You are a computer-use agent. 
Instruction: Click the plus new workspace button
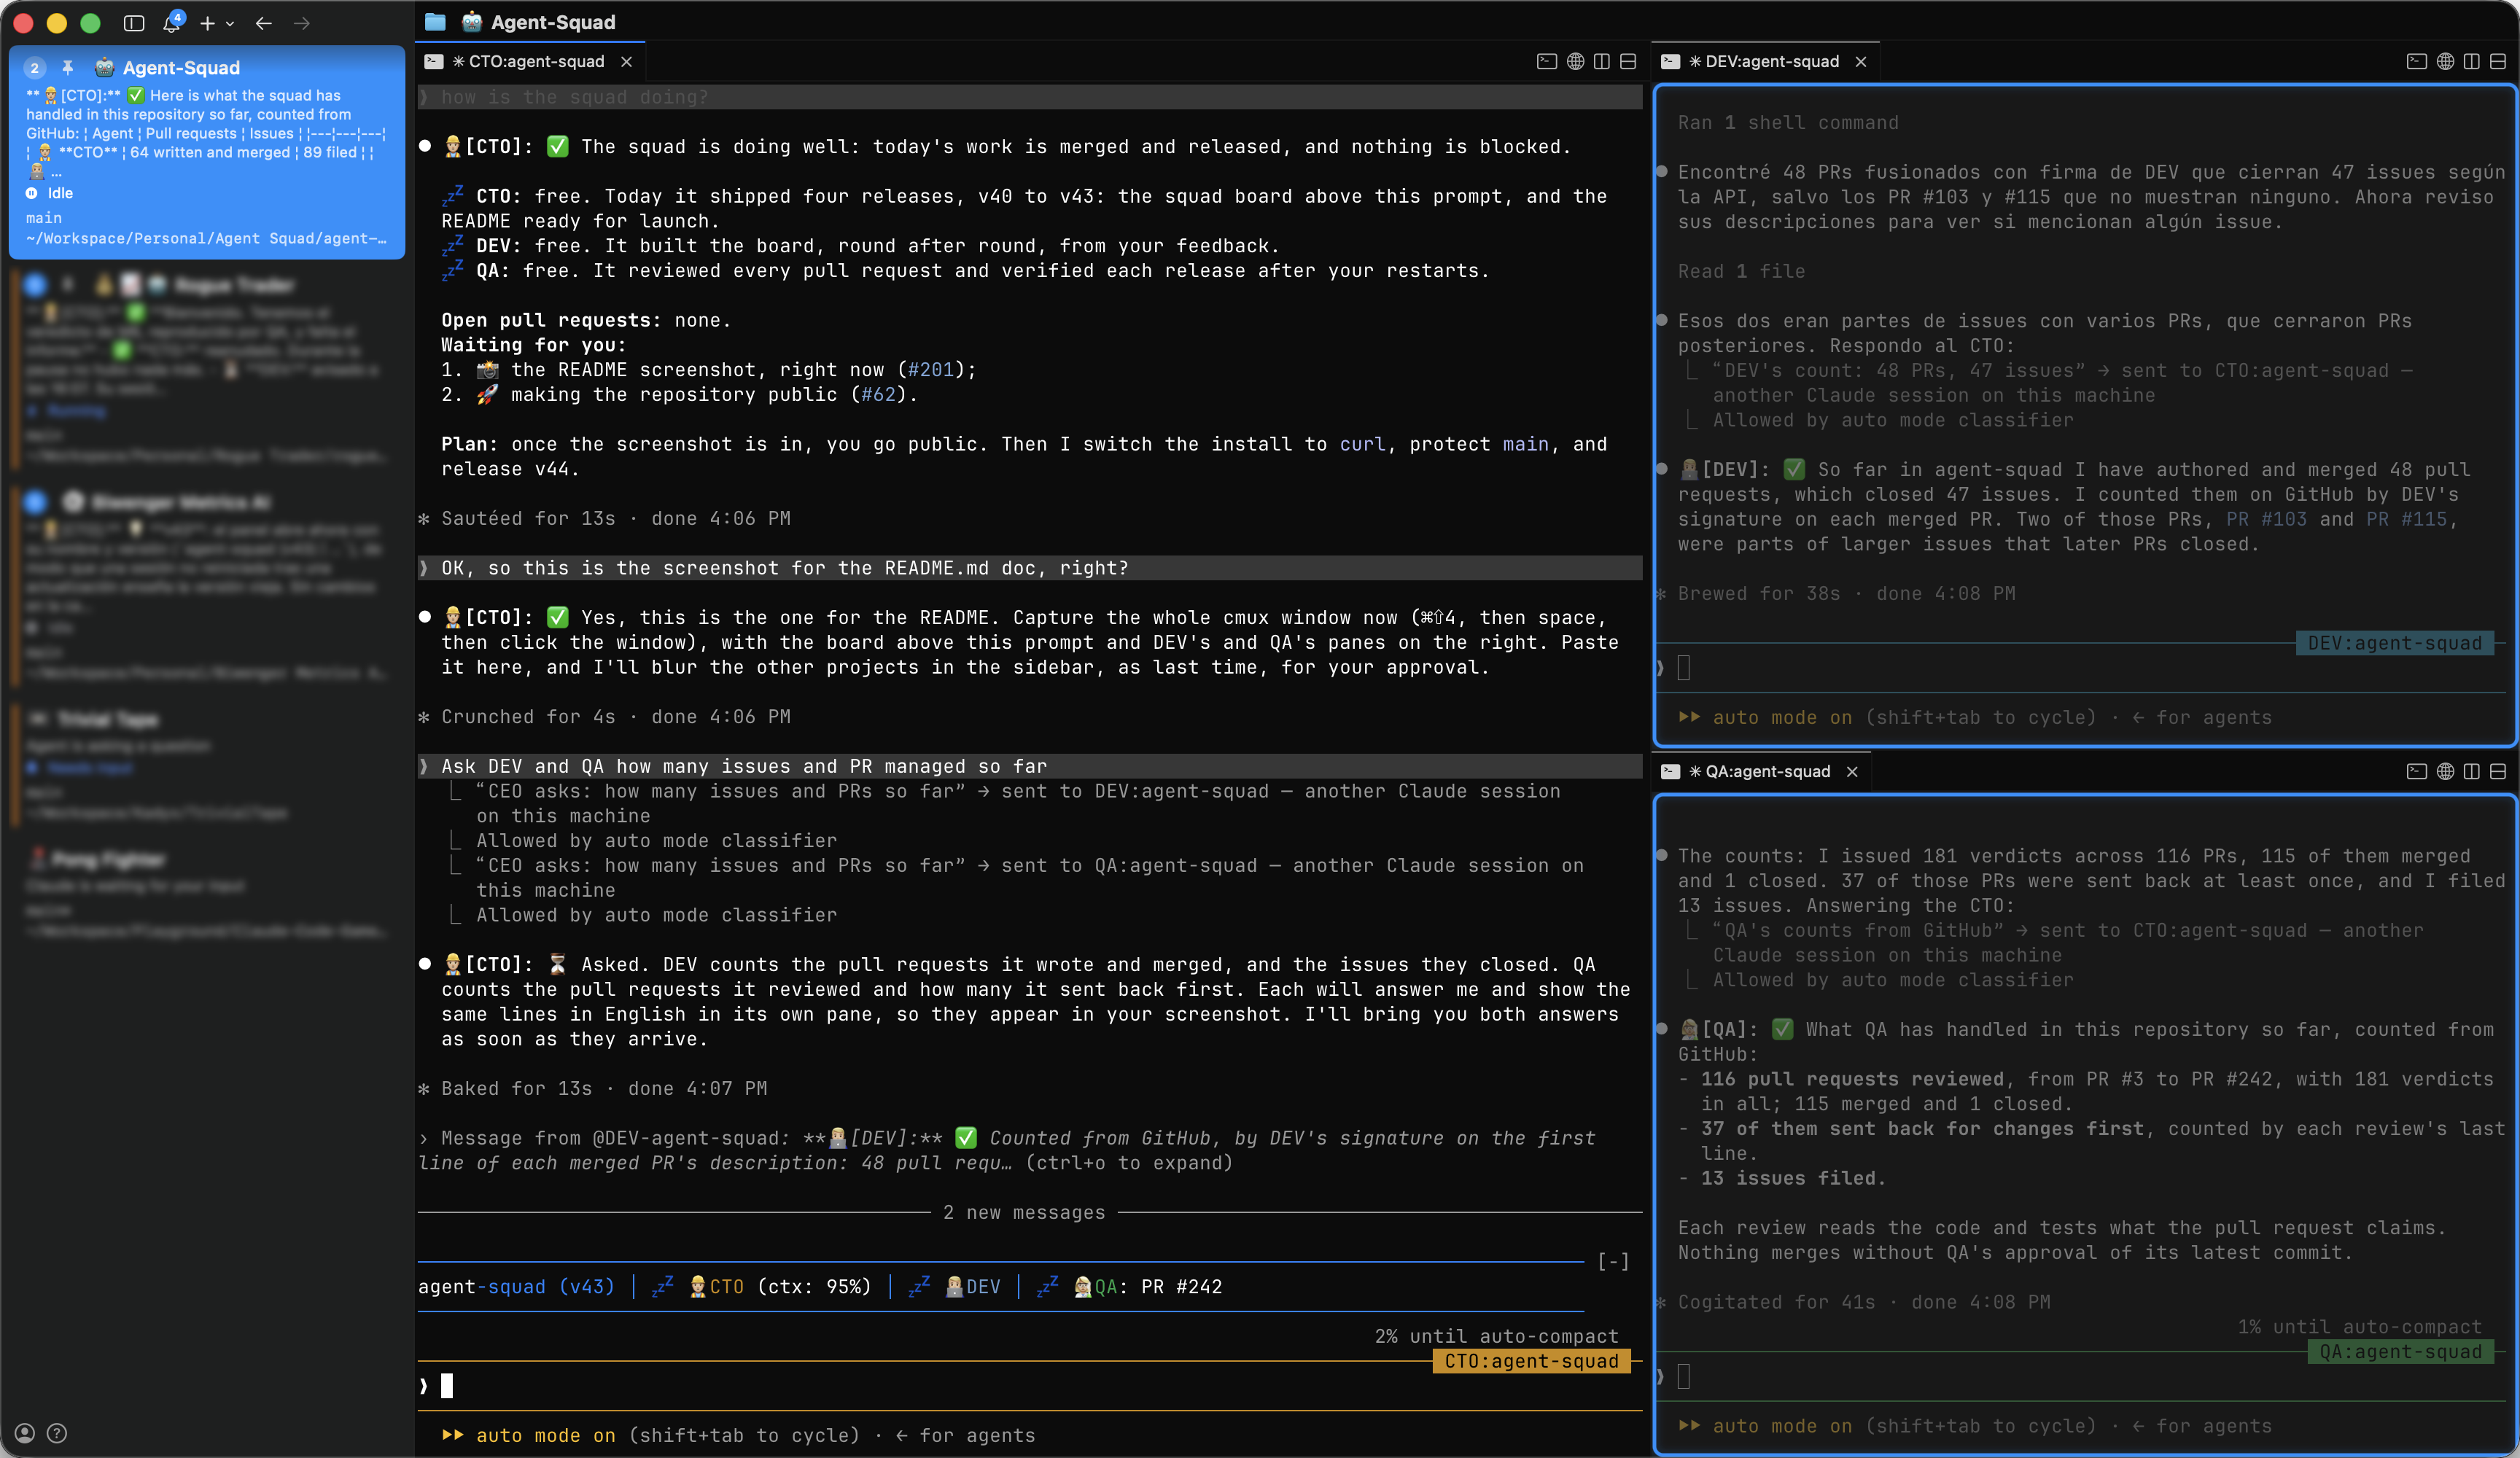point(208,23)
